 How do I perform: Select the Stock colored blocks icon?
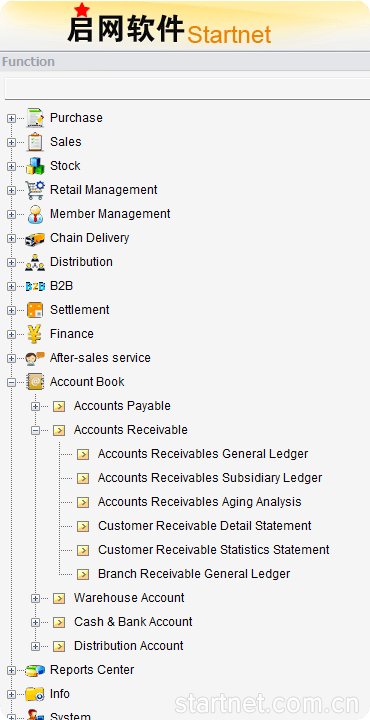pyautogui.click(x=35, y=166)
